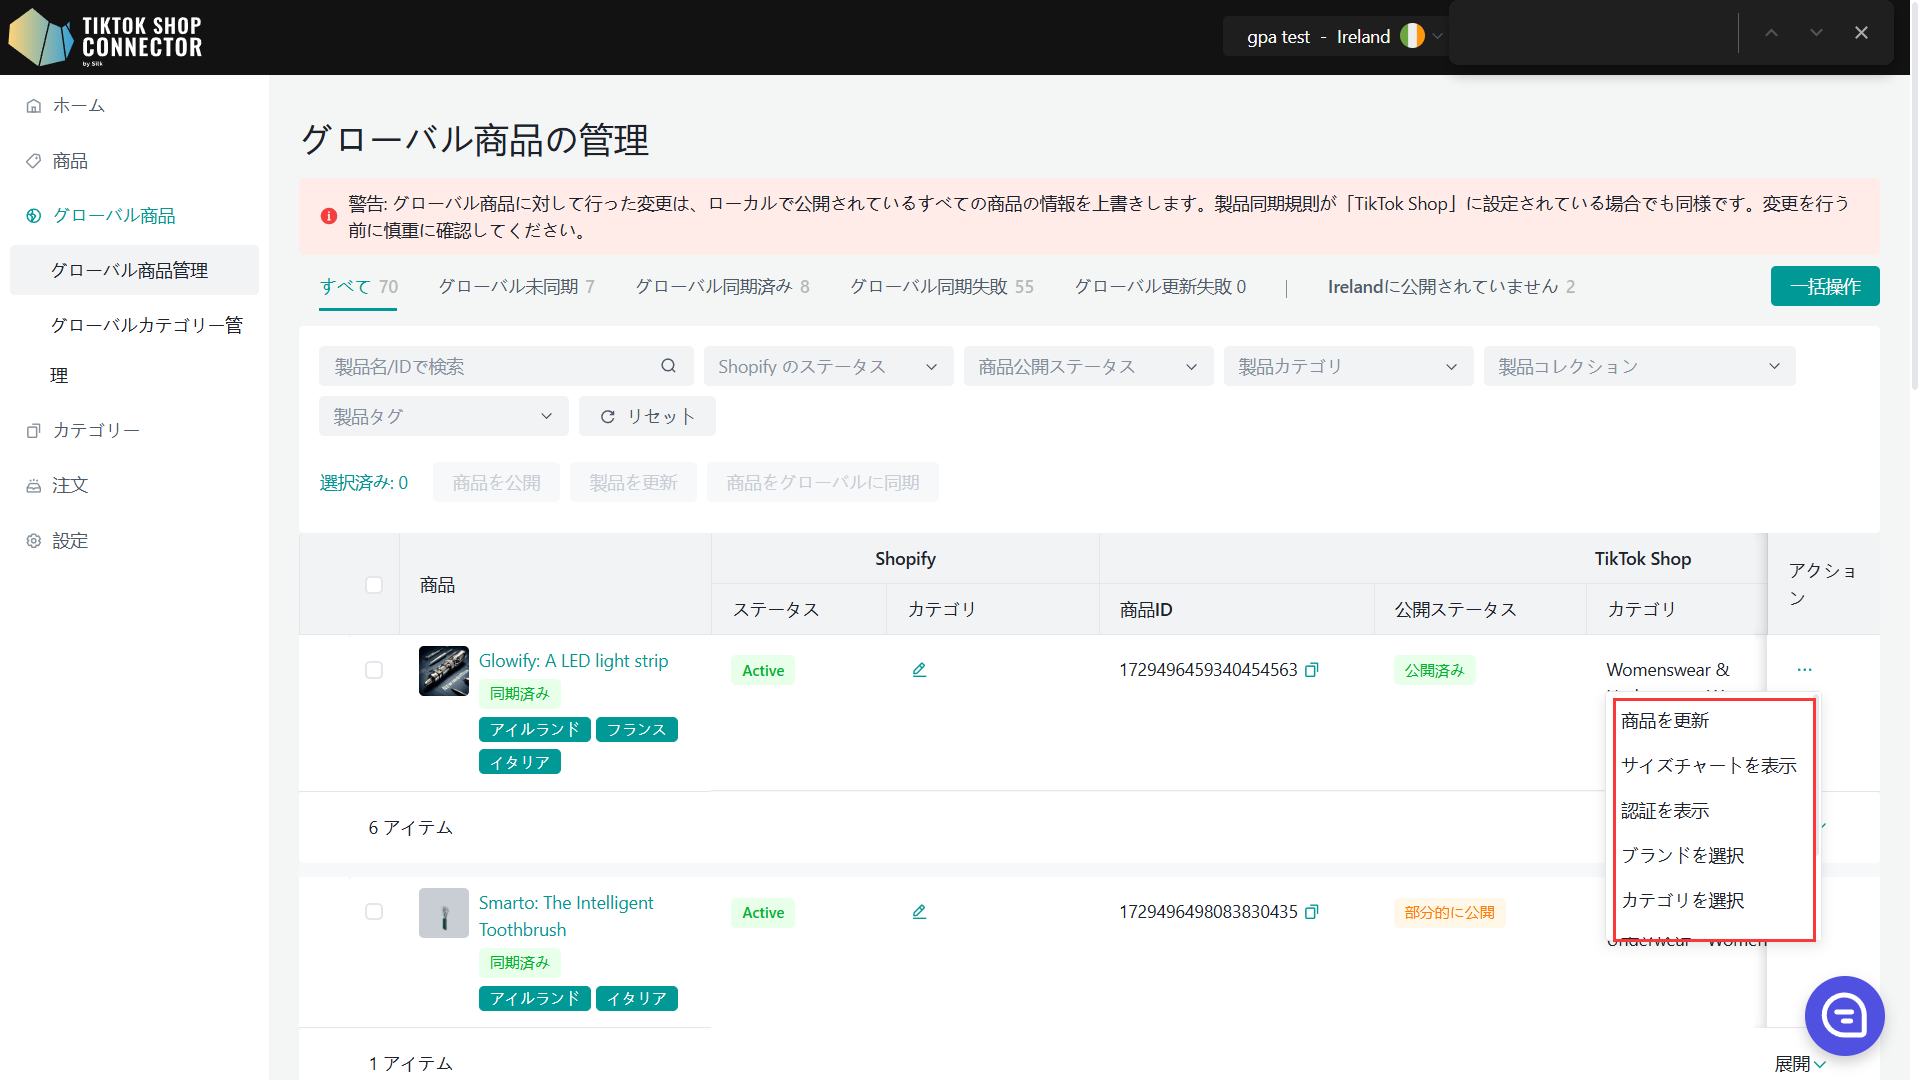
Task: Click the TikTok Shop Connector logo
Action: [x=106, y=37]
